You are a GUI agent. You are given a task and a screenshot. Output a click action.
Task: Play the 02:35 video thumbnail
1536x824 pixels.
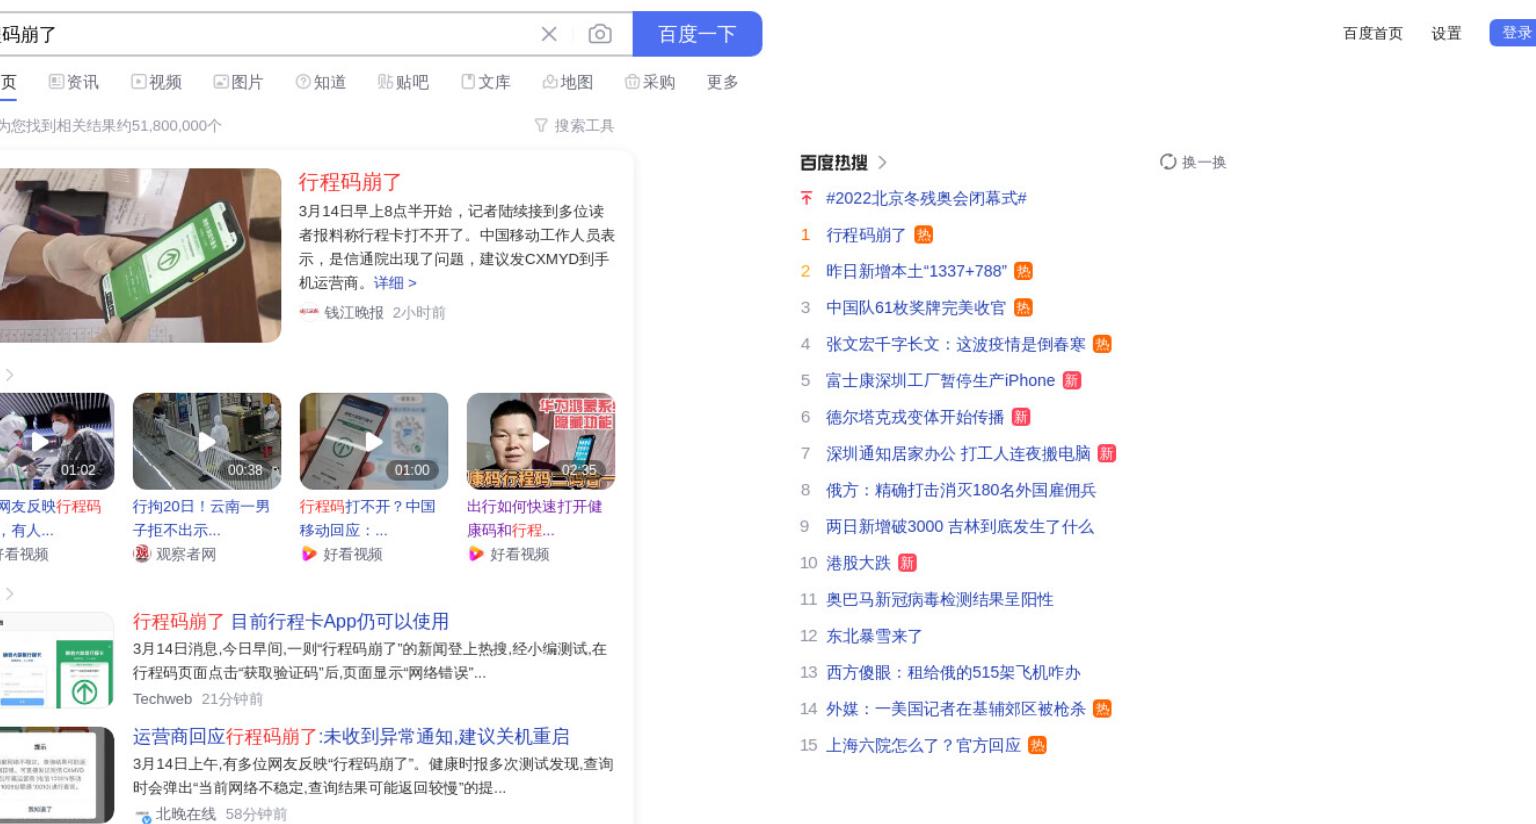(x=541, y=441)
